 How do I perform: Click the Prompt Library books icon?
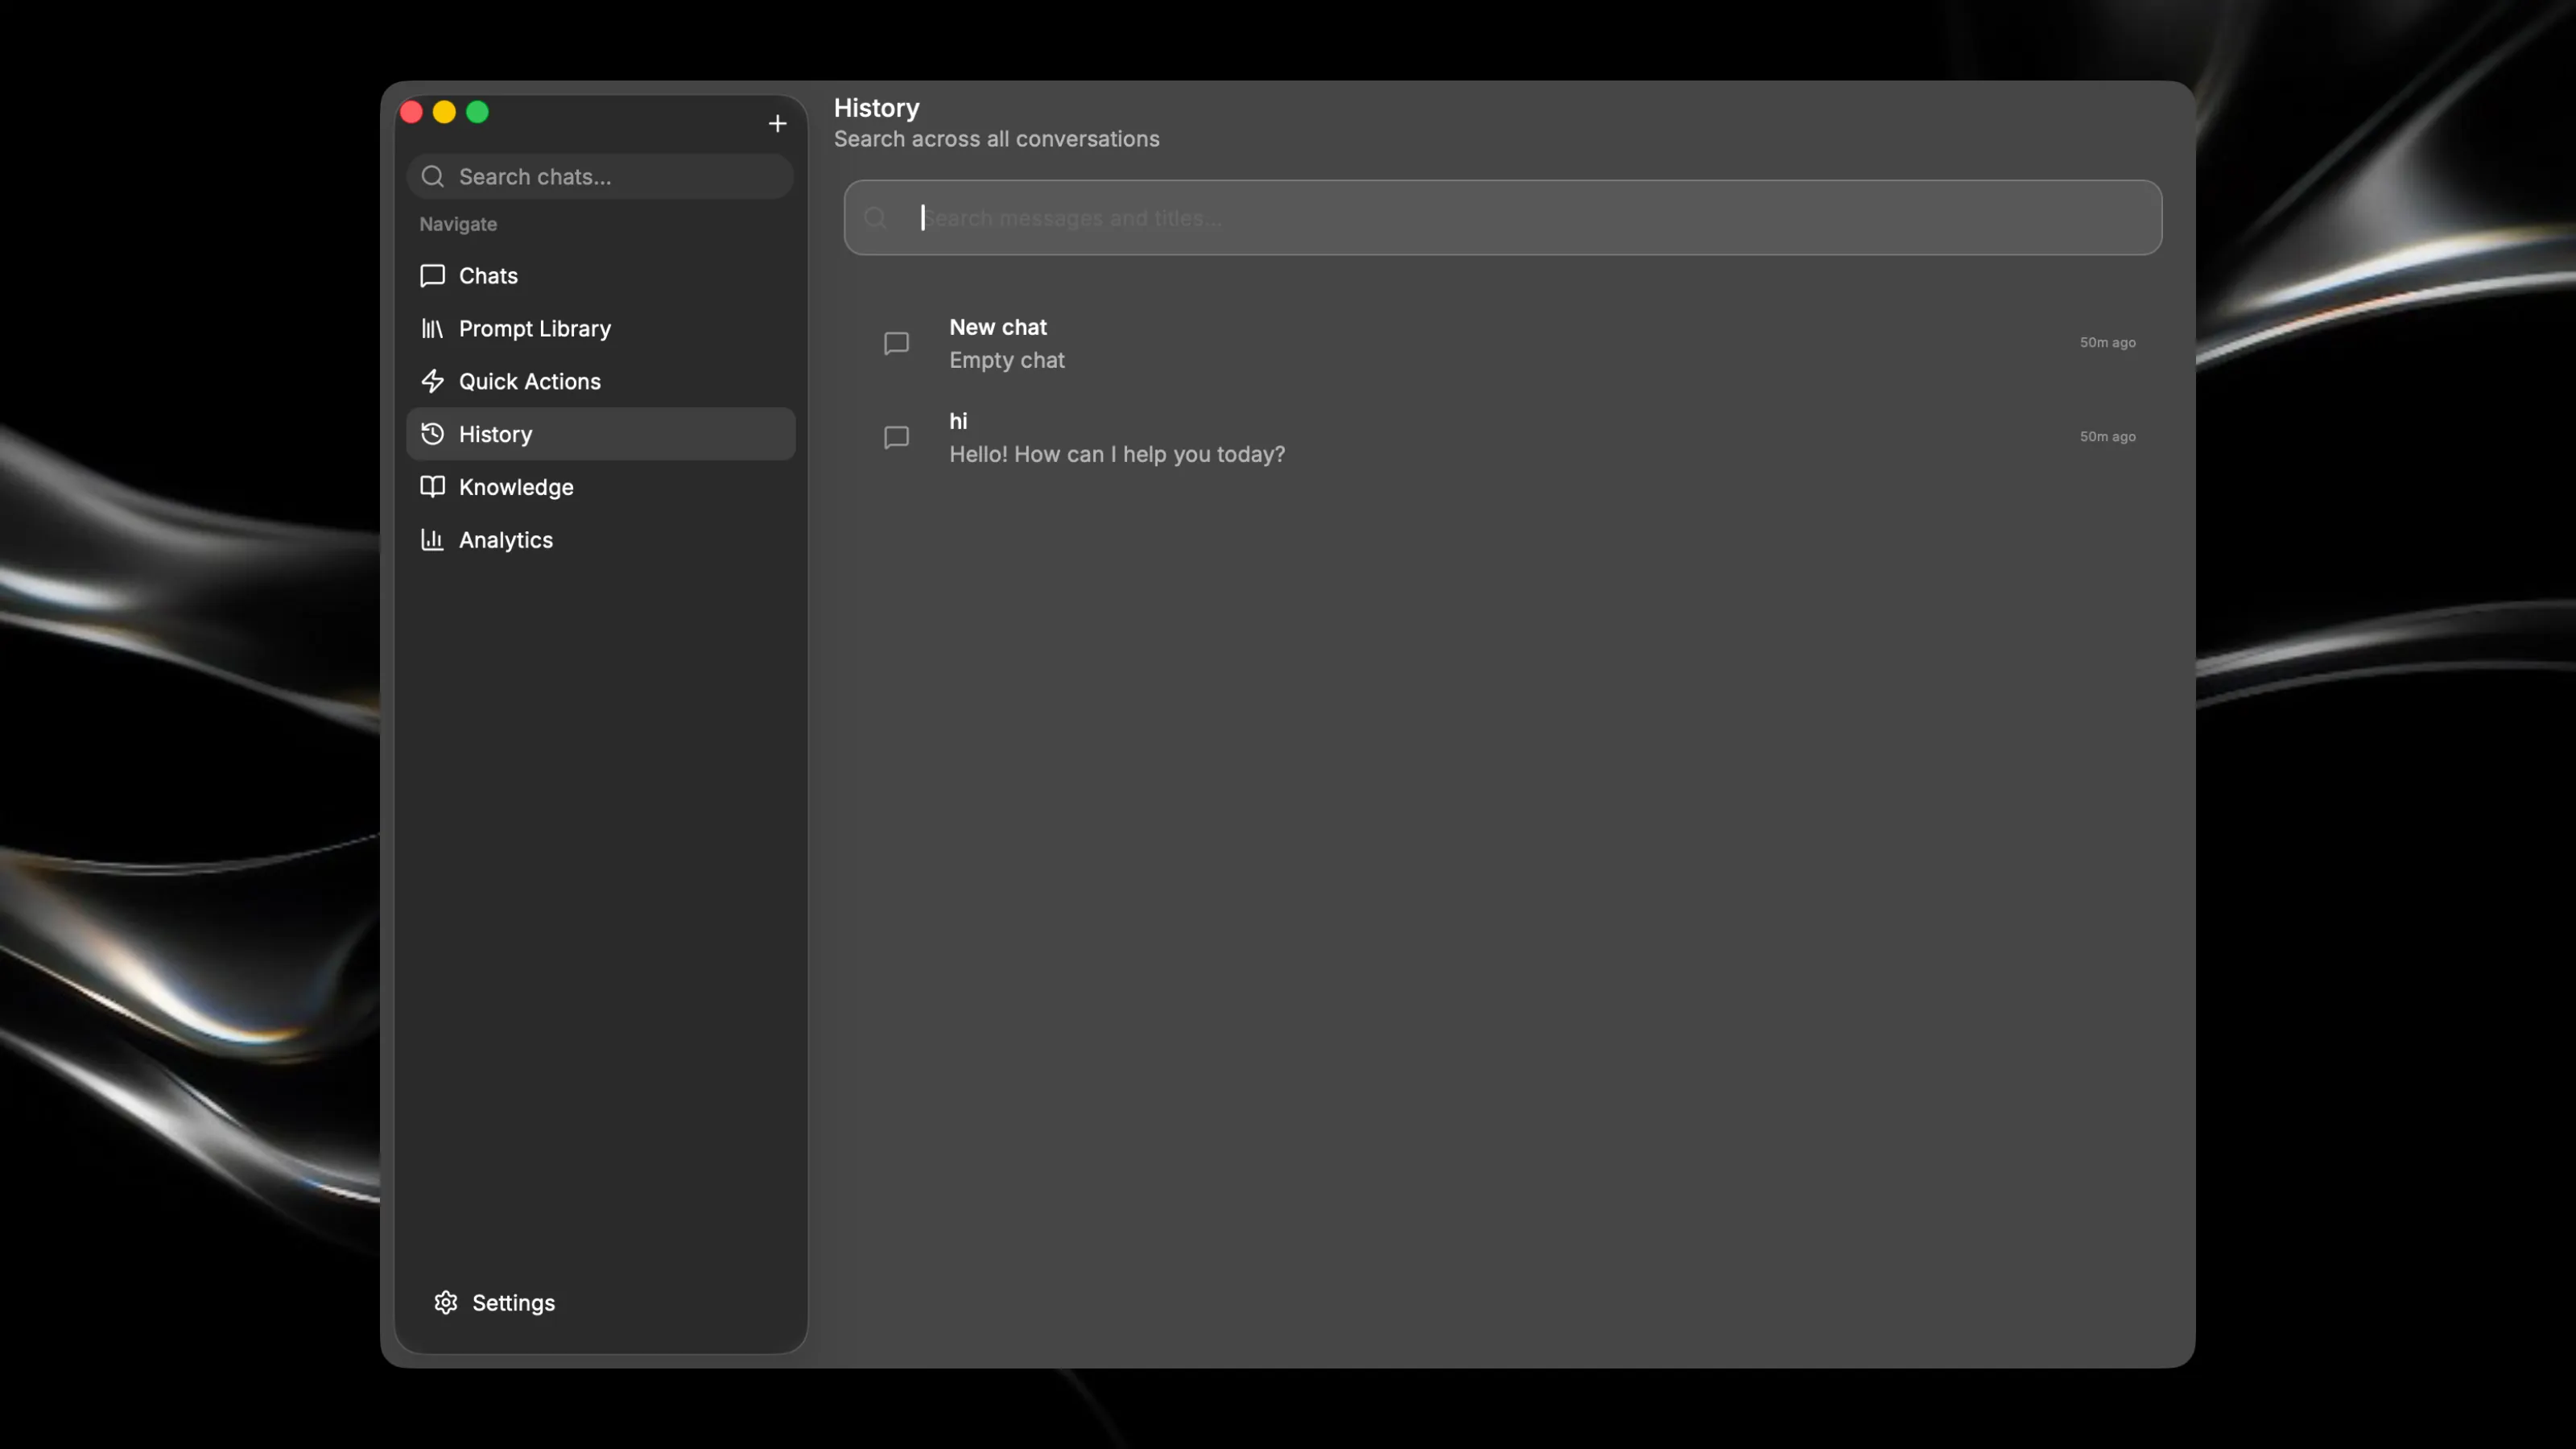click(x=432, y=329)
